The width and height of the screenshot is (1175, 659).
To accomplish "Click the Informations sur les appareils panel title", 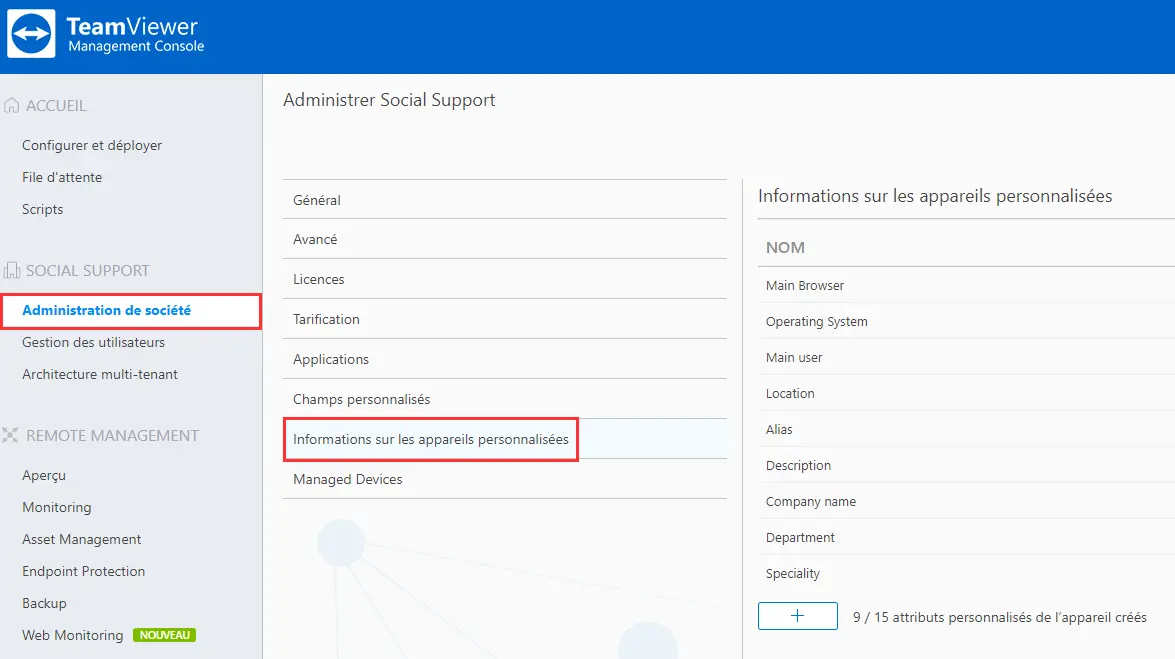I will click(935, 196).
